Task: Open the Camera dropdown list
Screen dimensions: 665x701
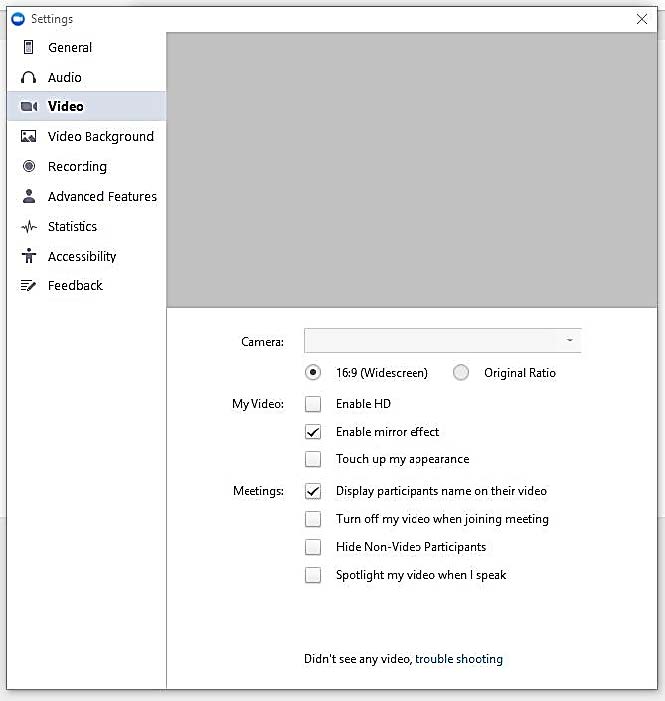Action: pyautogui.click(x=442, y=341)
